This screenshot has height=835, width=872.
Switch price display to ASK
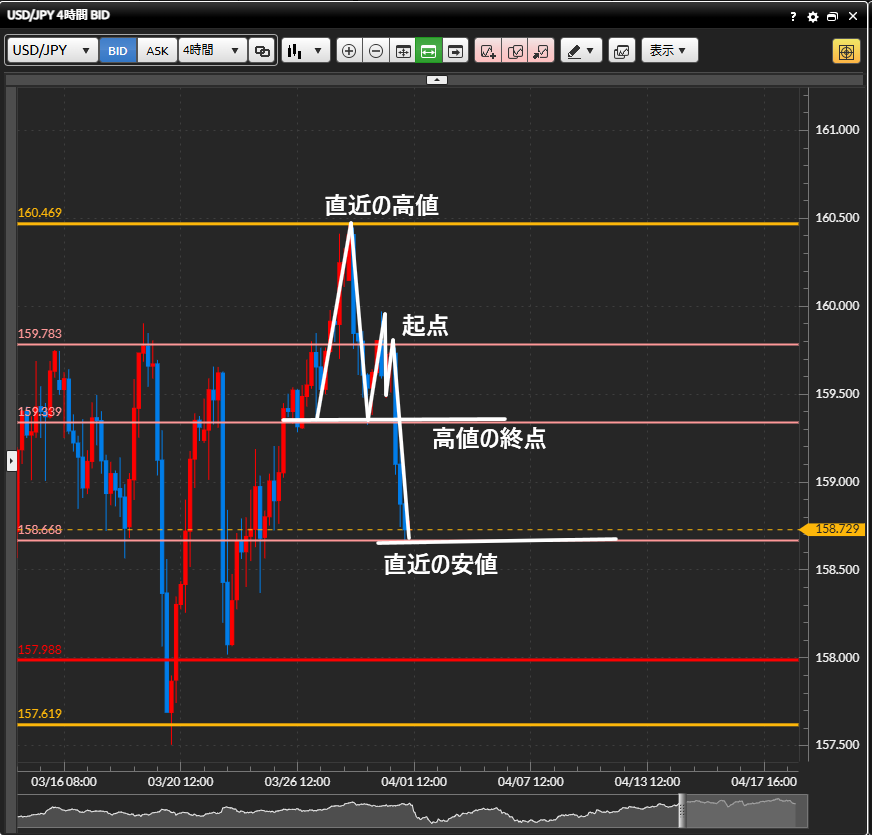click(x=158, y=51)
